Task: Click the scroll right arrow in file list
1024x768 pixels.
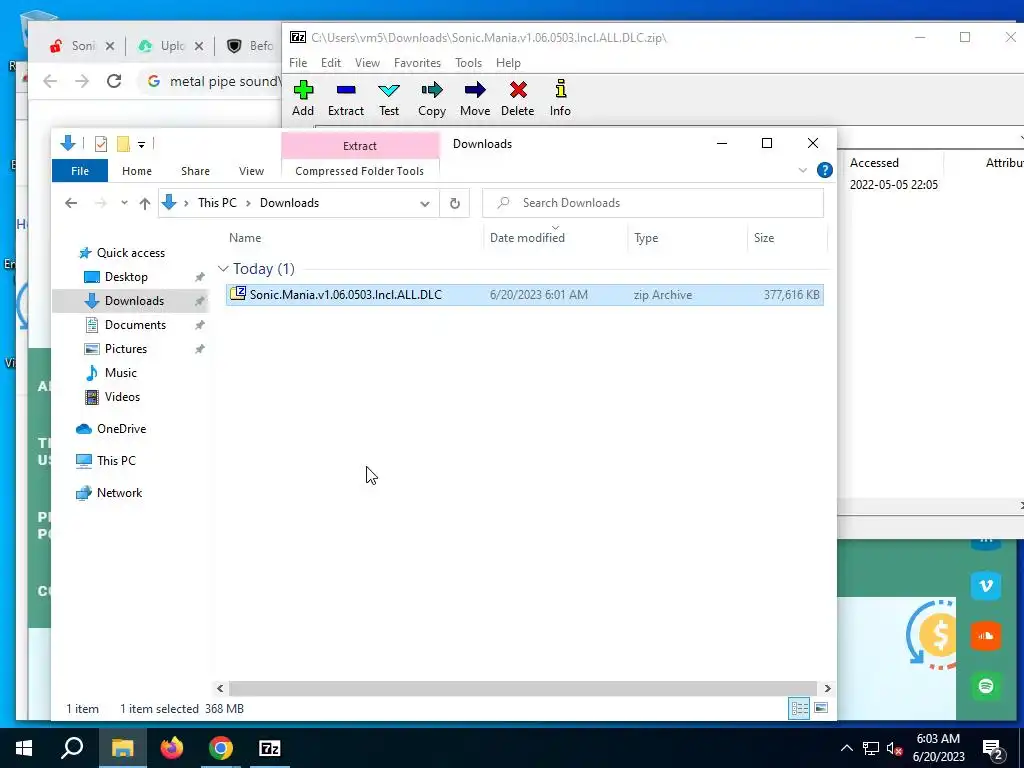Action: pyautogui.click(x=827, y=688)
